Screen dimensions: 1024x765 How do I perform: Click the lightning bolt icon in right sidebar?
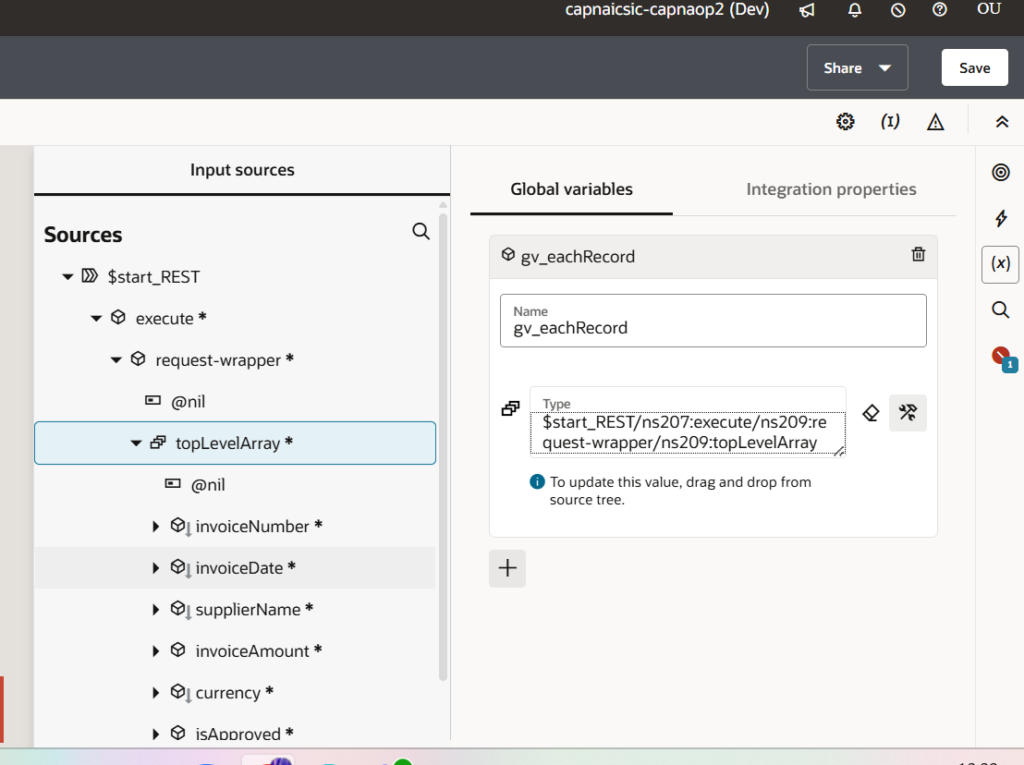[1000, 219]
